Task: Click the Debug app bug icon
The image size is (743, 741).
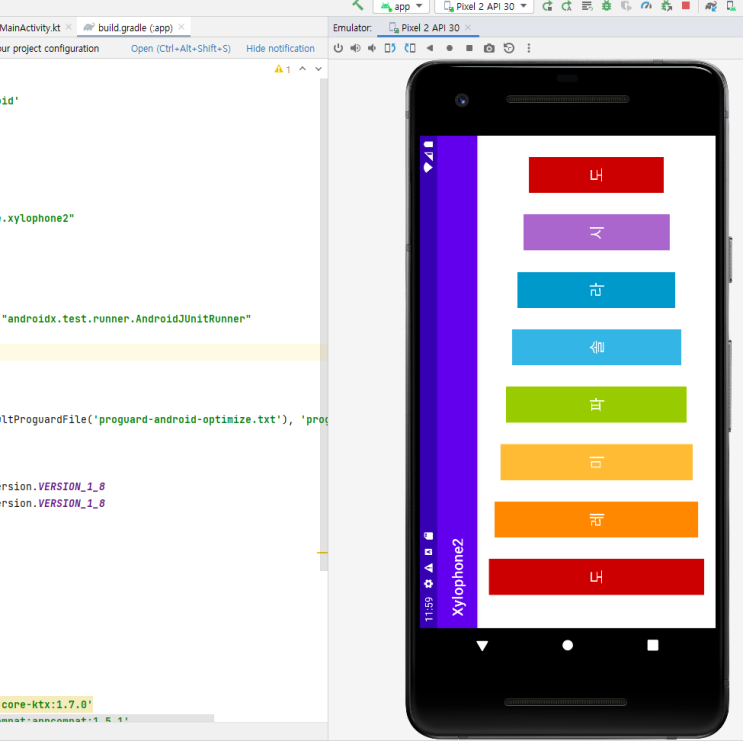Action: [x=607, y=6]
